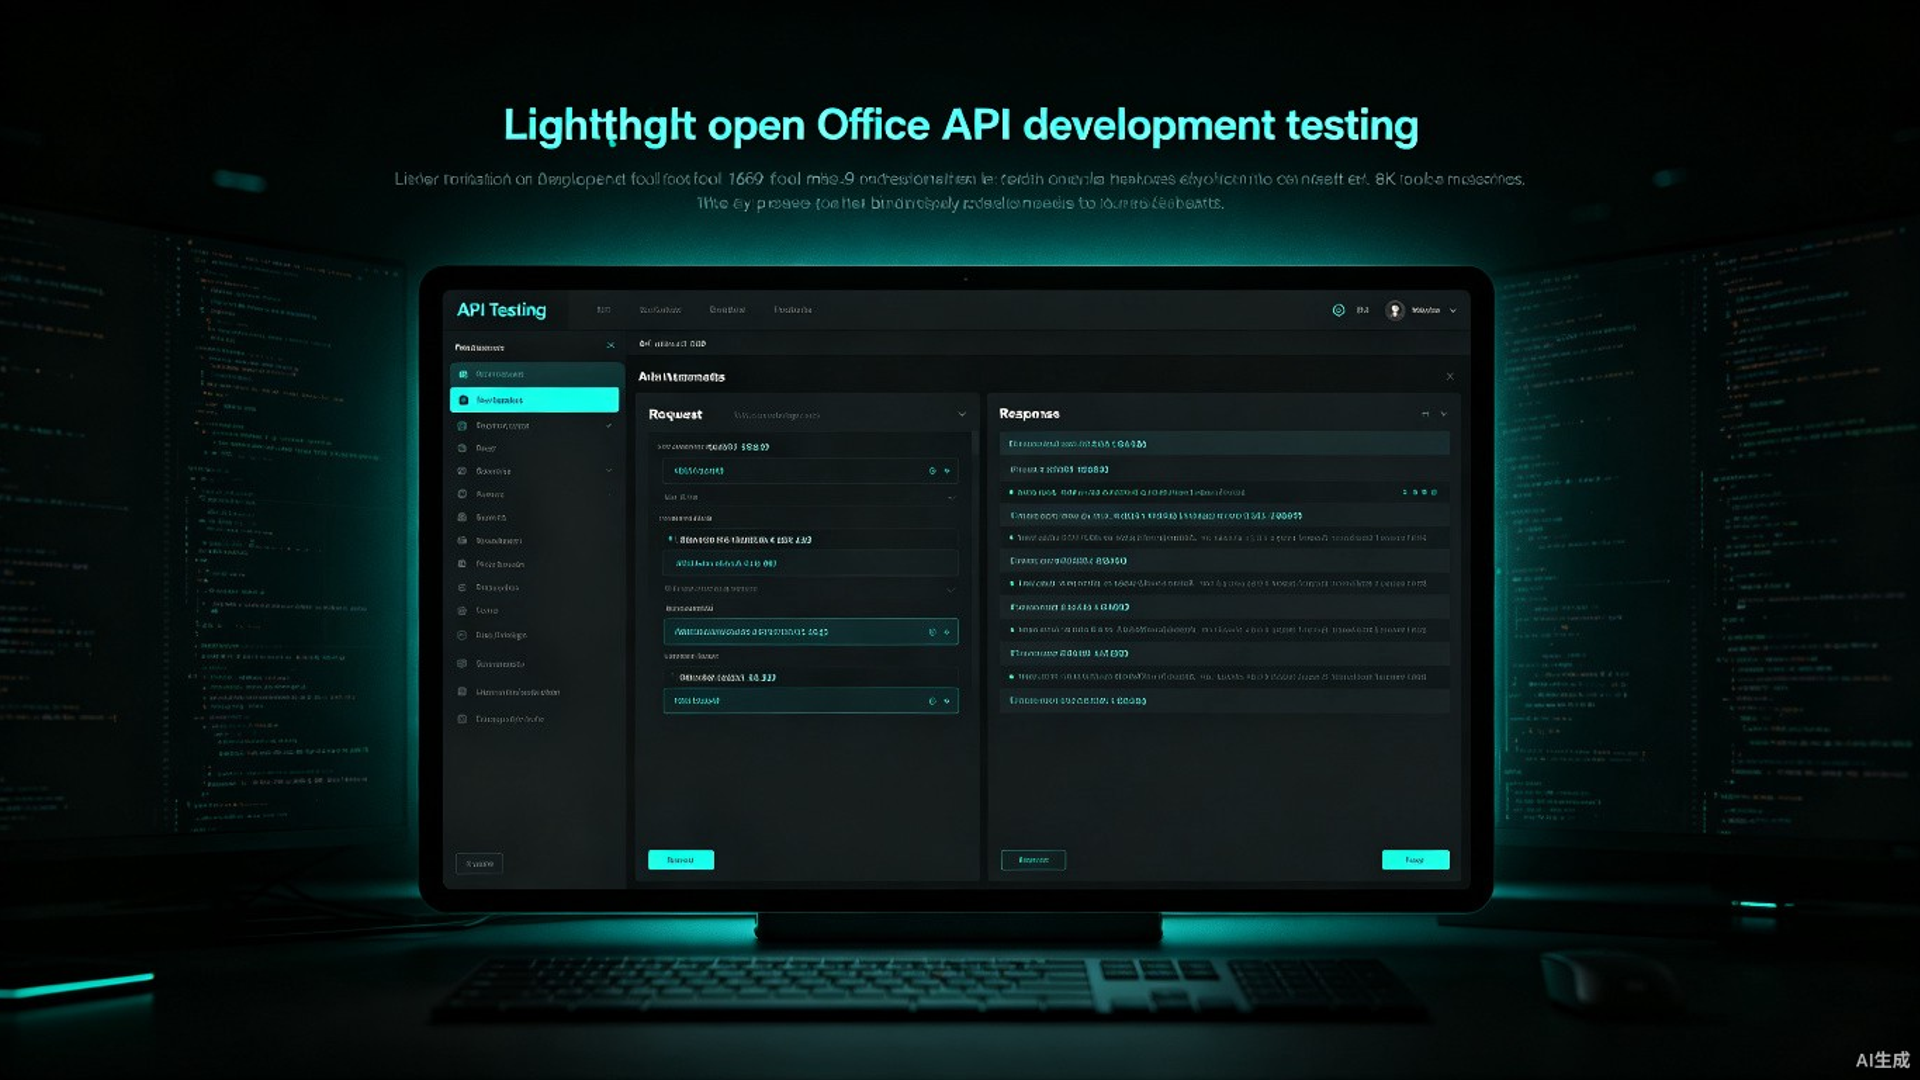The width and height of the screenshot is (1920, 1080).
Task: Open the Response panel dropdown chevron
Action: (x=1443, y=414)
